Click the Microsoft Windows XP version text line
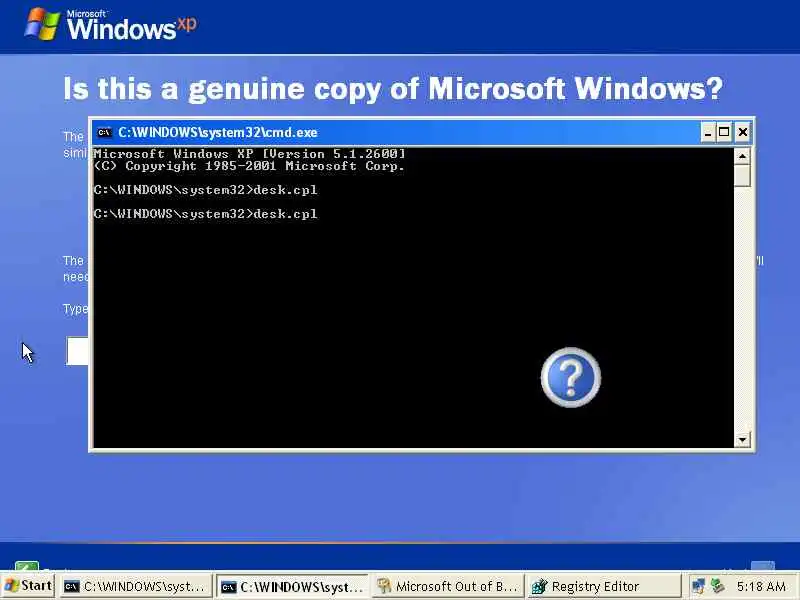Viewport: 800px width, 600px height. point(249,154)
